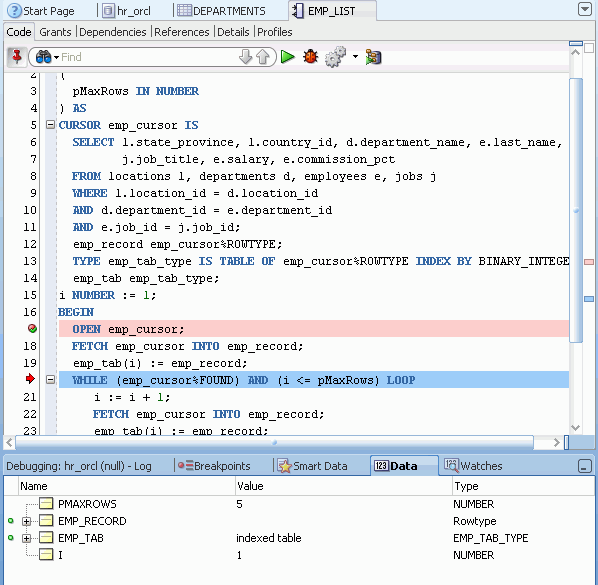Select the Data tab
Screen dimensions: 598x585
point(403,466)
